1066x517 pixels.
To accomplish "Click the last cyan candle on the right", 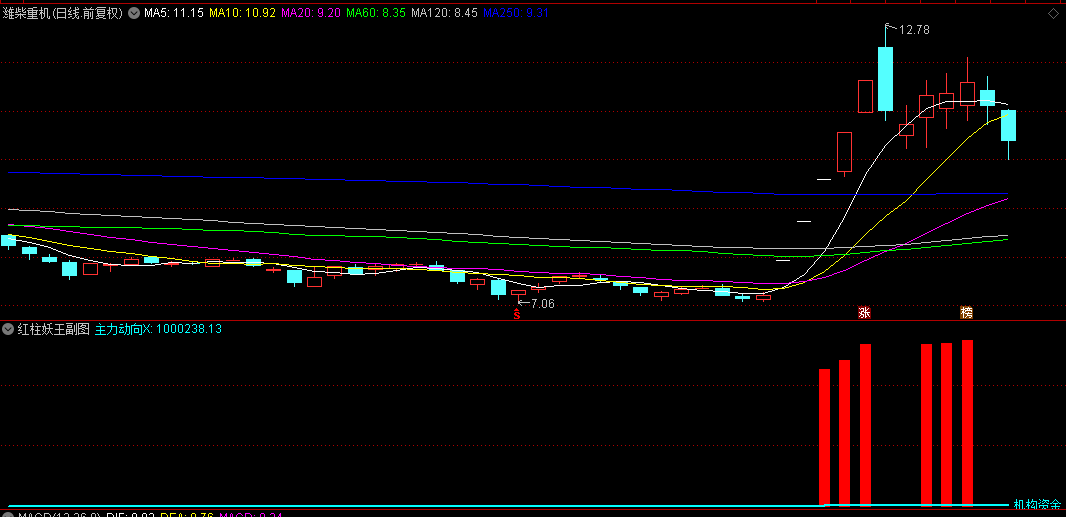I will (1008, 125).
